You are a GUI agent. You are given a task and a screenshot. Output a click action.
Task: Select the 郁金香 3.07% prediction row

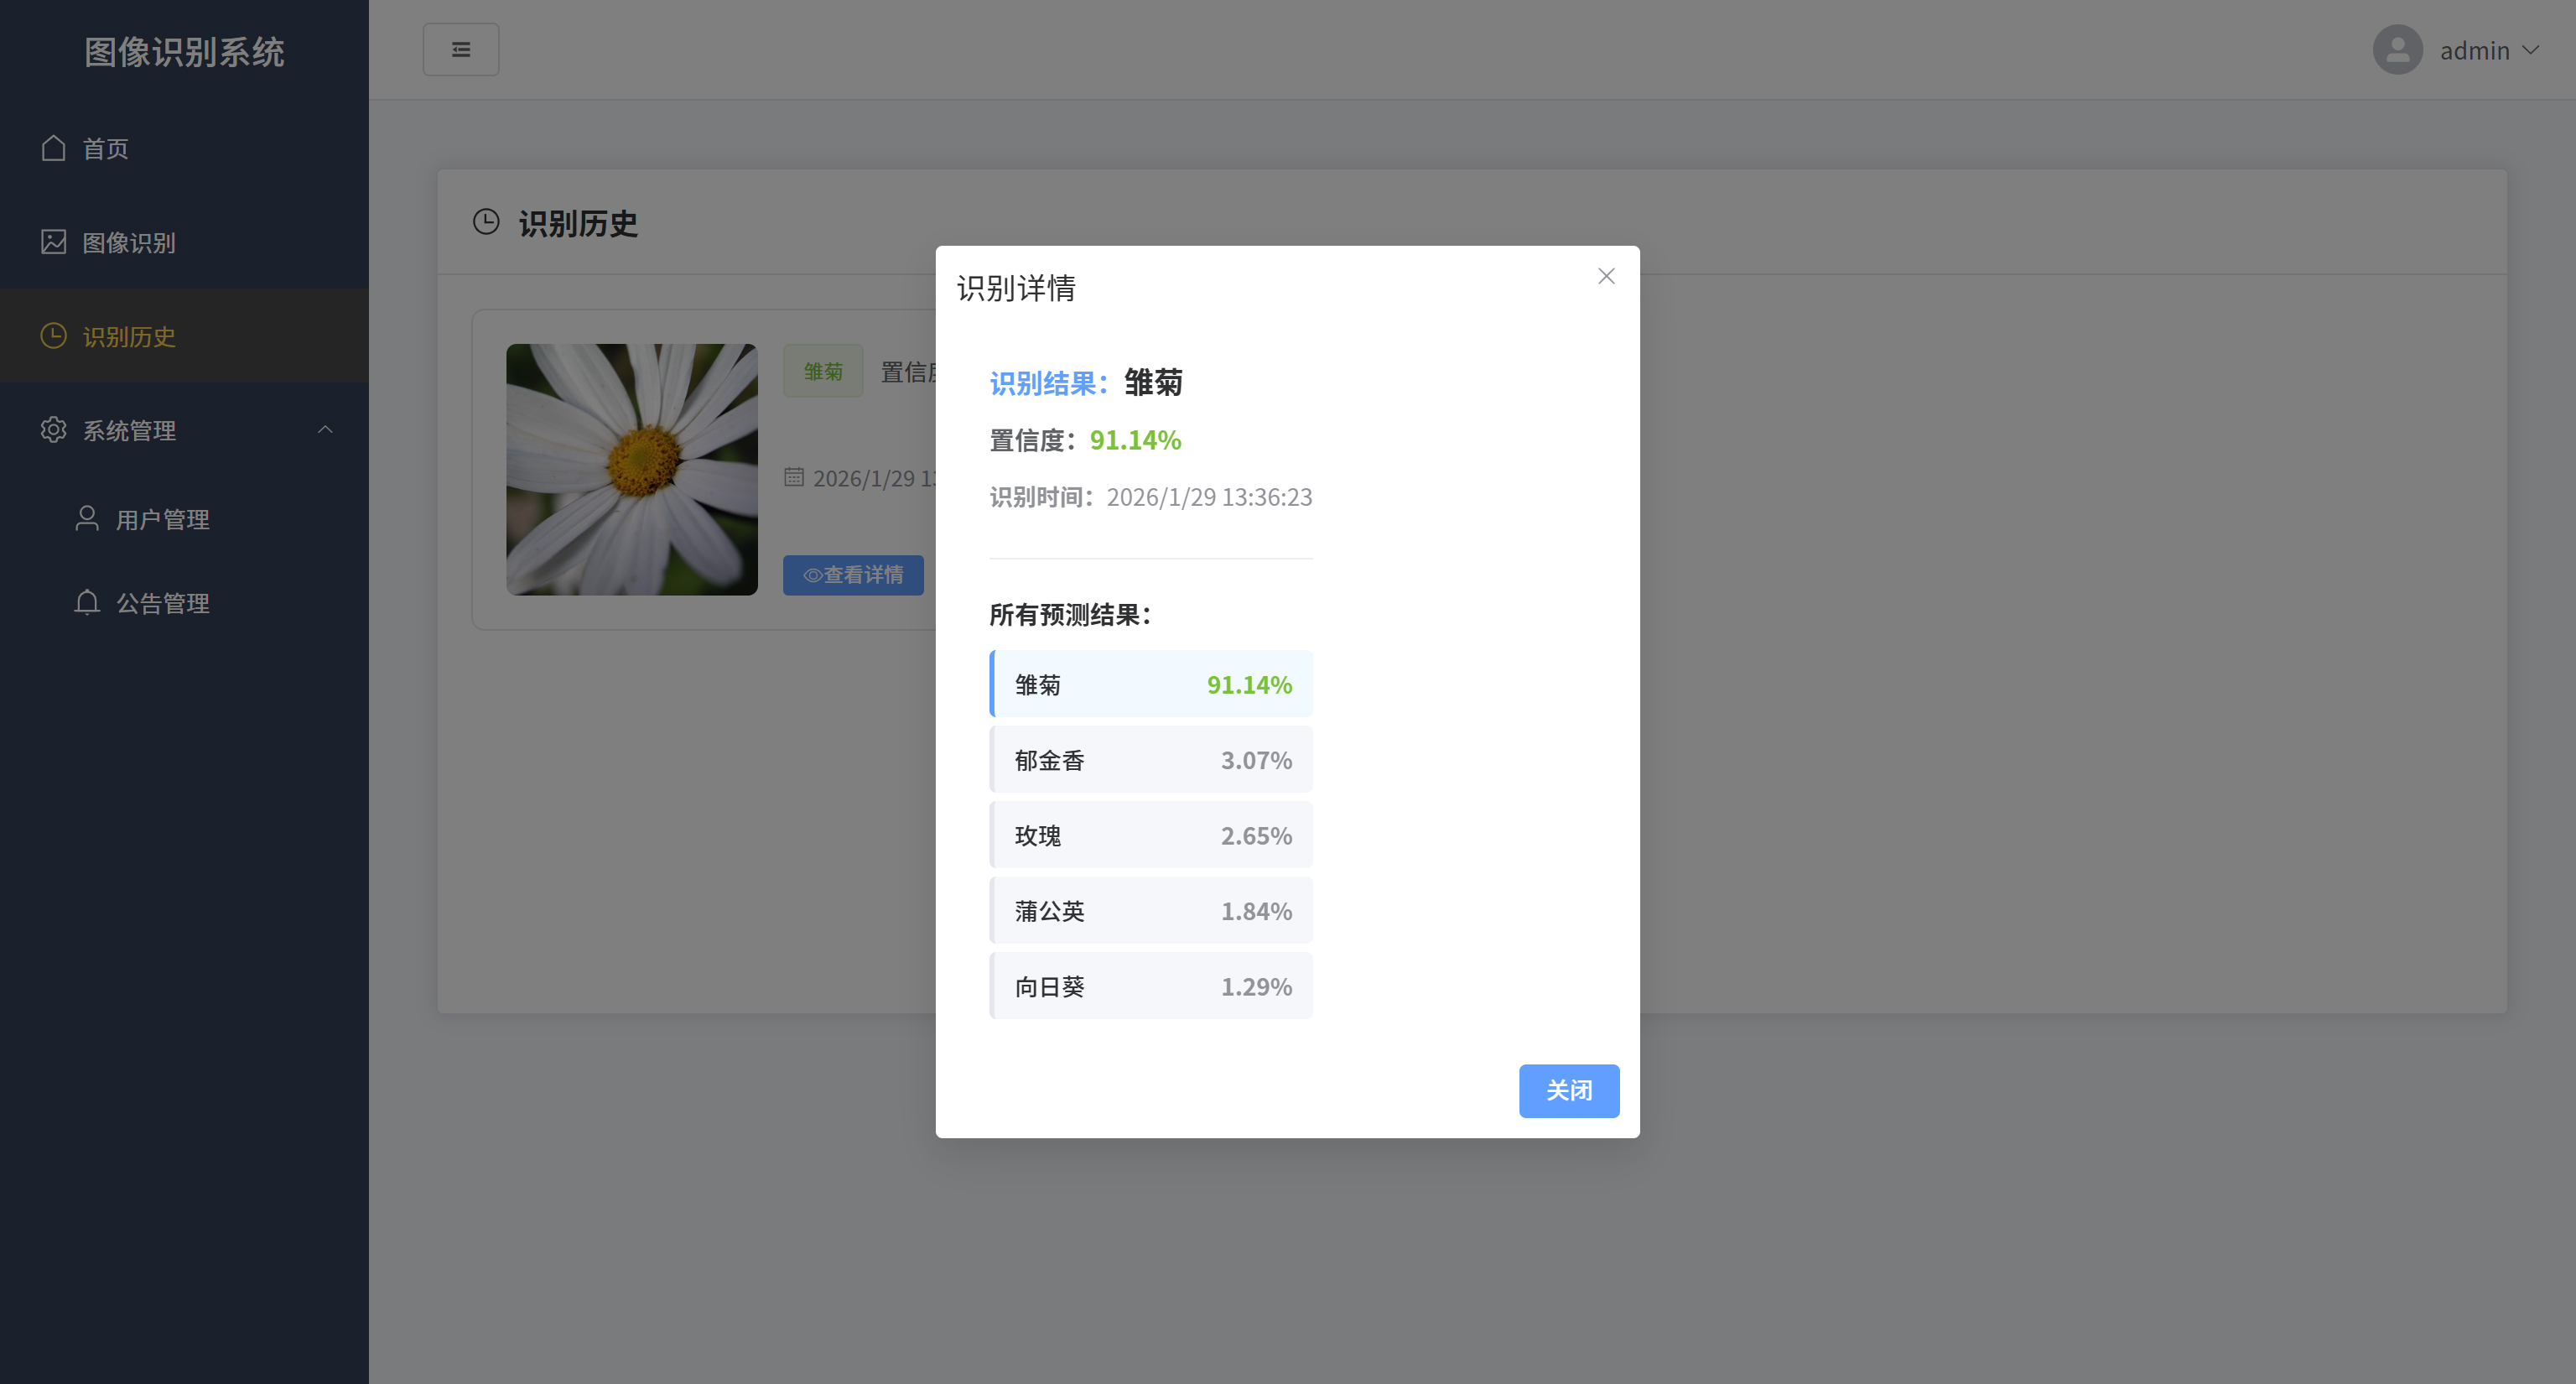pos(1151,760)
